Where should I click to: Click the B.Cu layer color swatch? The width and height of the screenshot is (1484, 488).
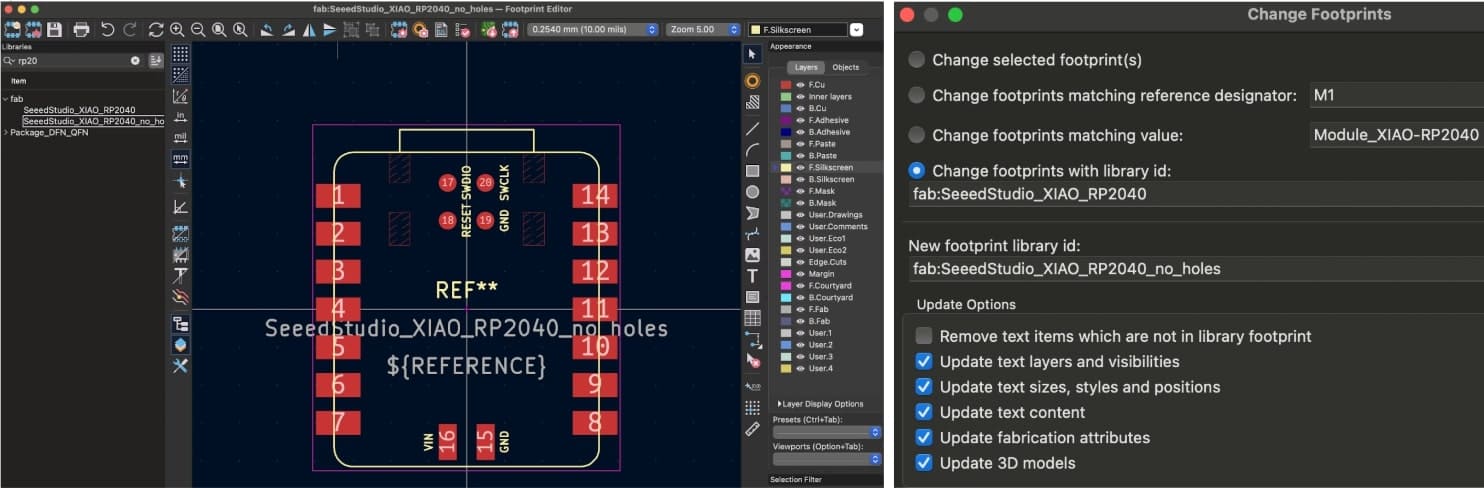click(x=786, y=108)
